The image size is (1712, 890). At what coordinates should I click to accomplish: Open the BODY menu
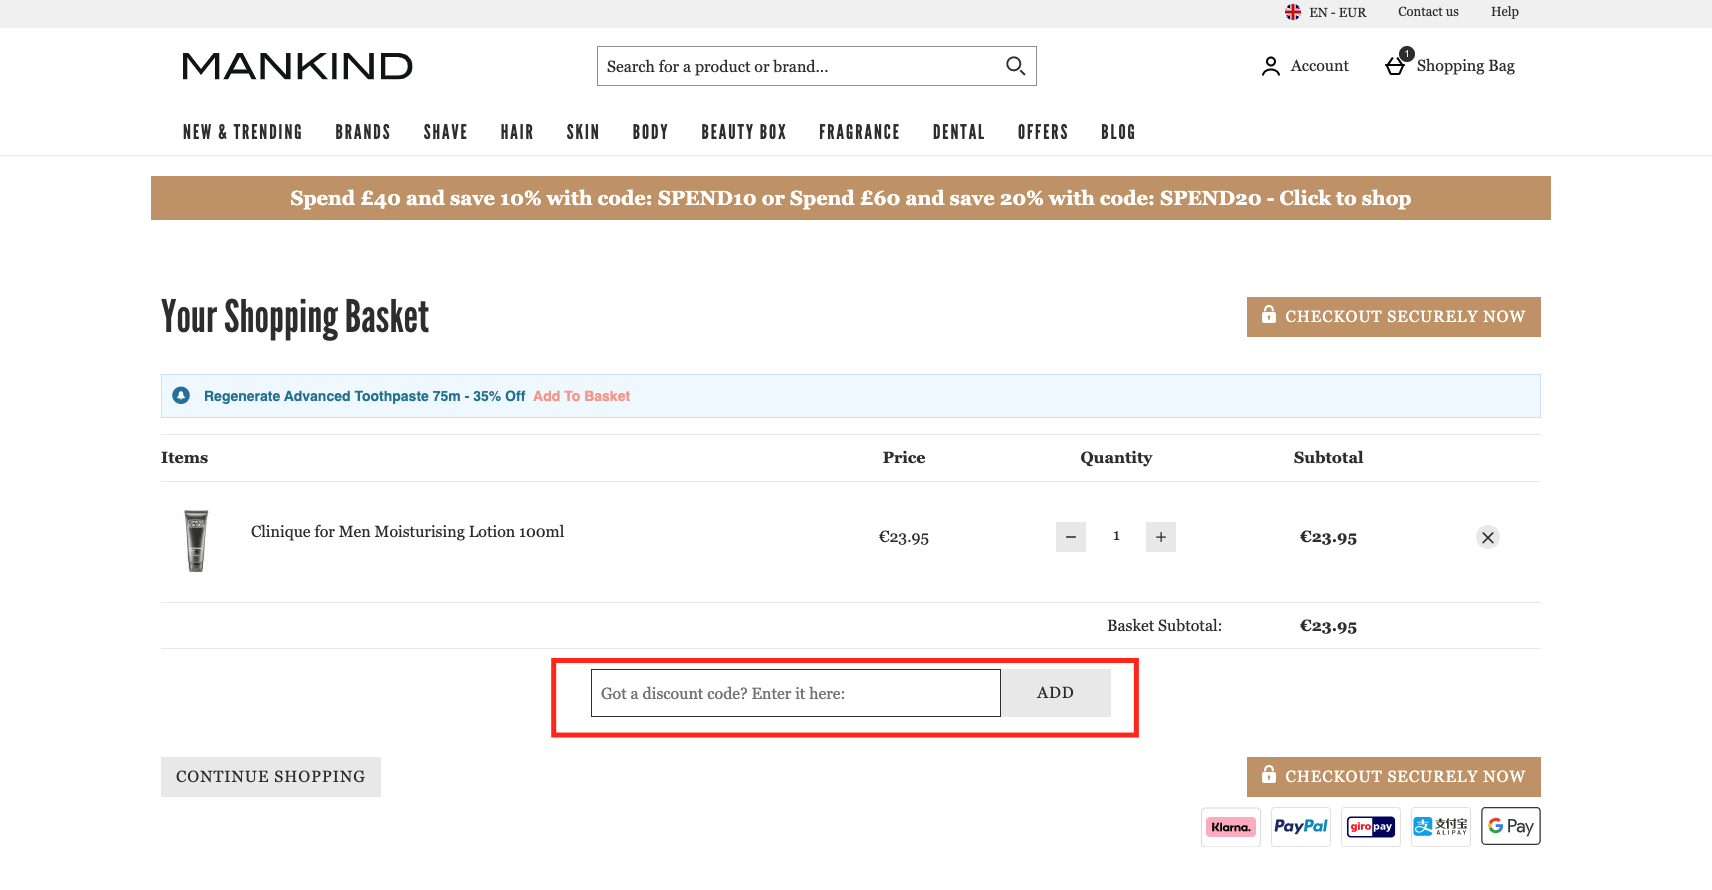tap(650, 132)
